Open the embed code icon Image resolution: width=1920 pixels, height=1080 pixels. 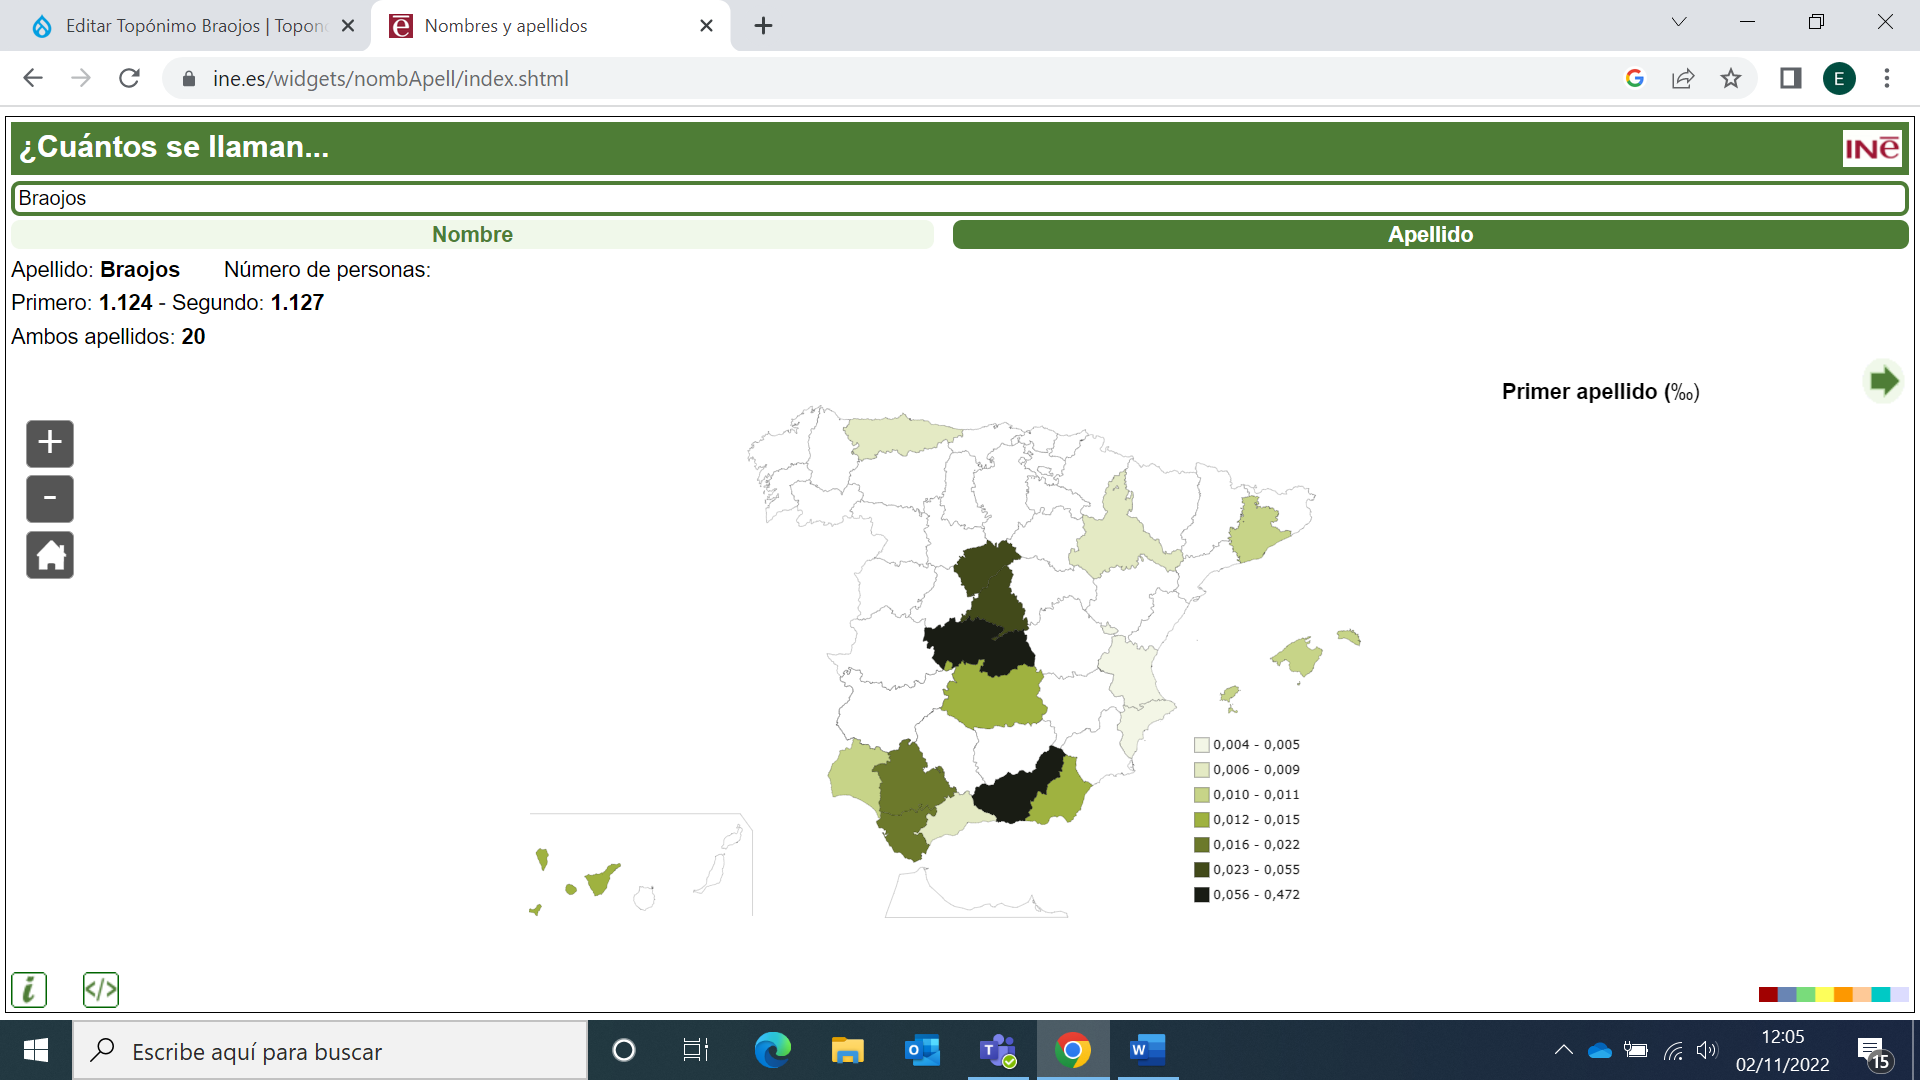point(101,990)
